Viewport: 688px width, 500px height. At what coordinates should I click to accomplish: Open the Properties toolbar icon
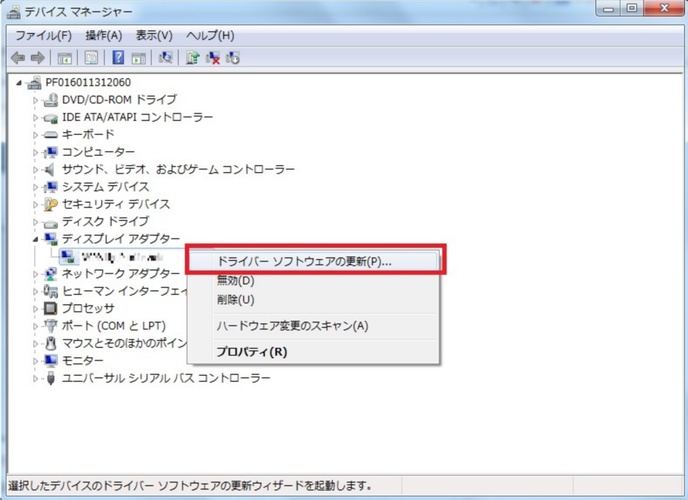click(x=91, y=58)
